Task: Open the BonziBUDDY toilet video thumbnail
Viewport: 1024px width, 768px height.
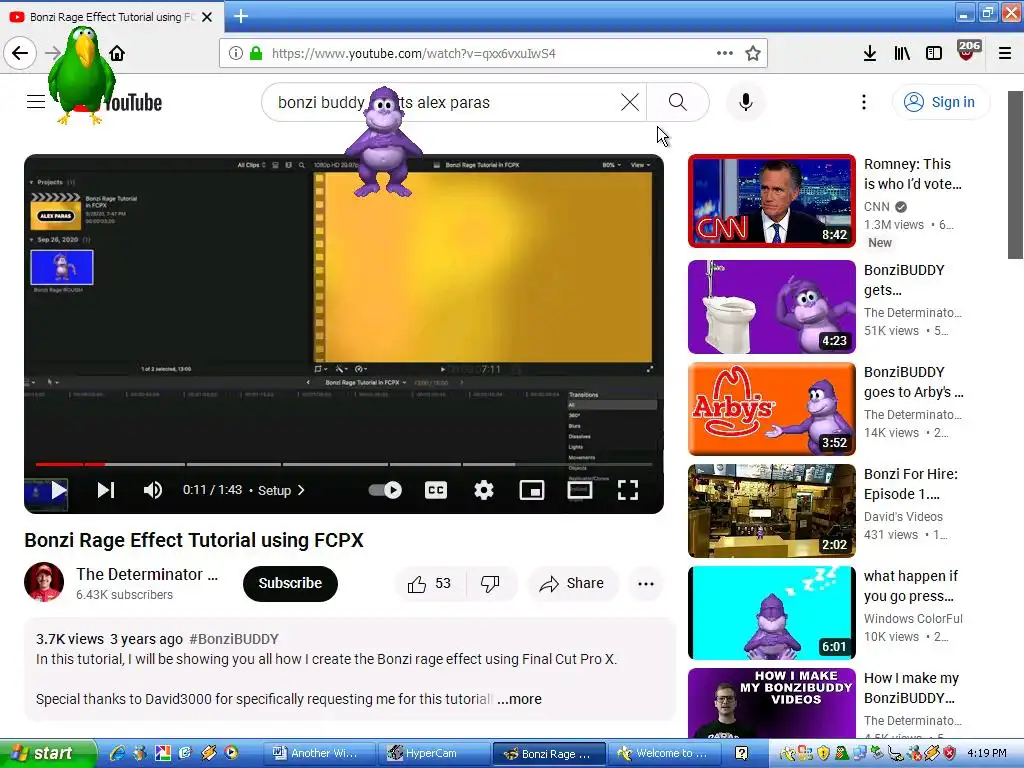Action: 771,307
